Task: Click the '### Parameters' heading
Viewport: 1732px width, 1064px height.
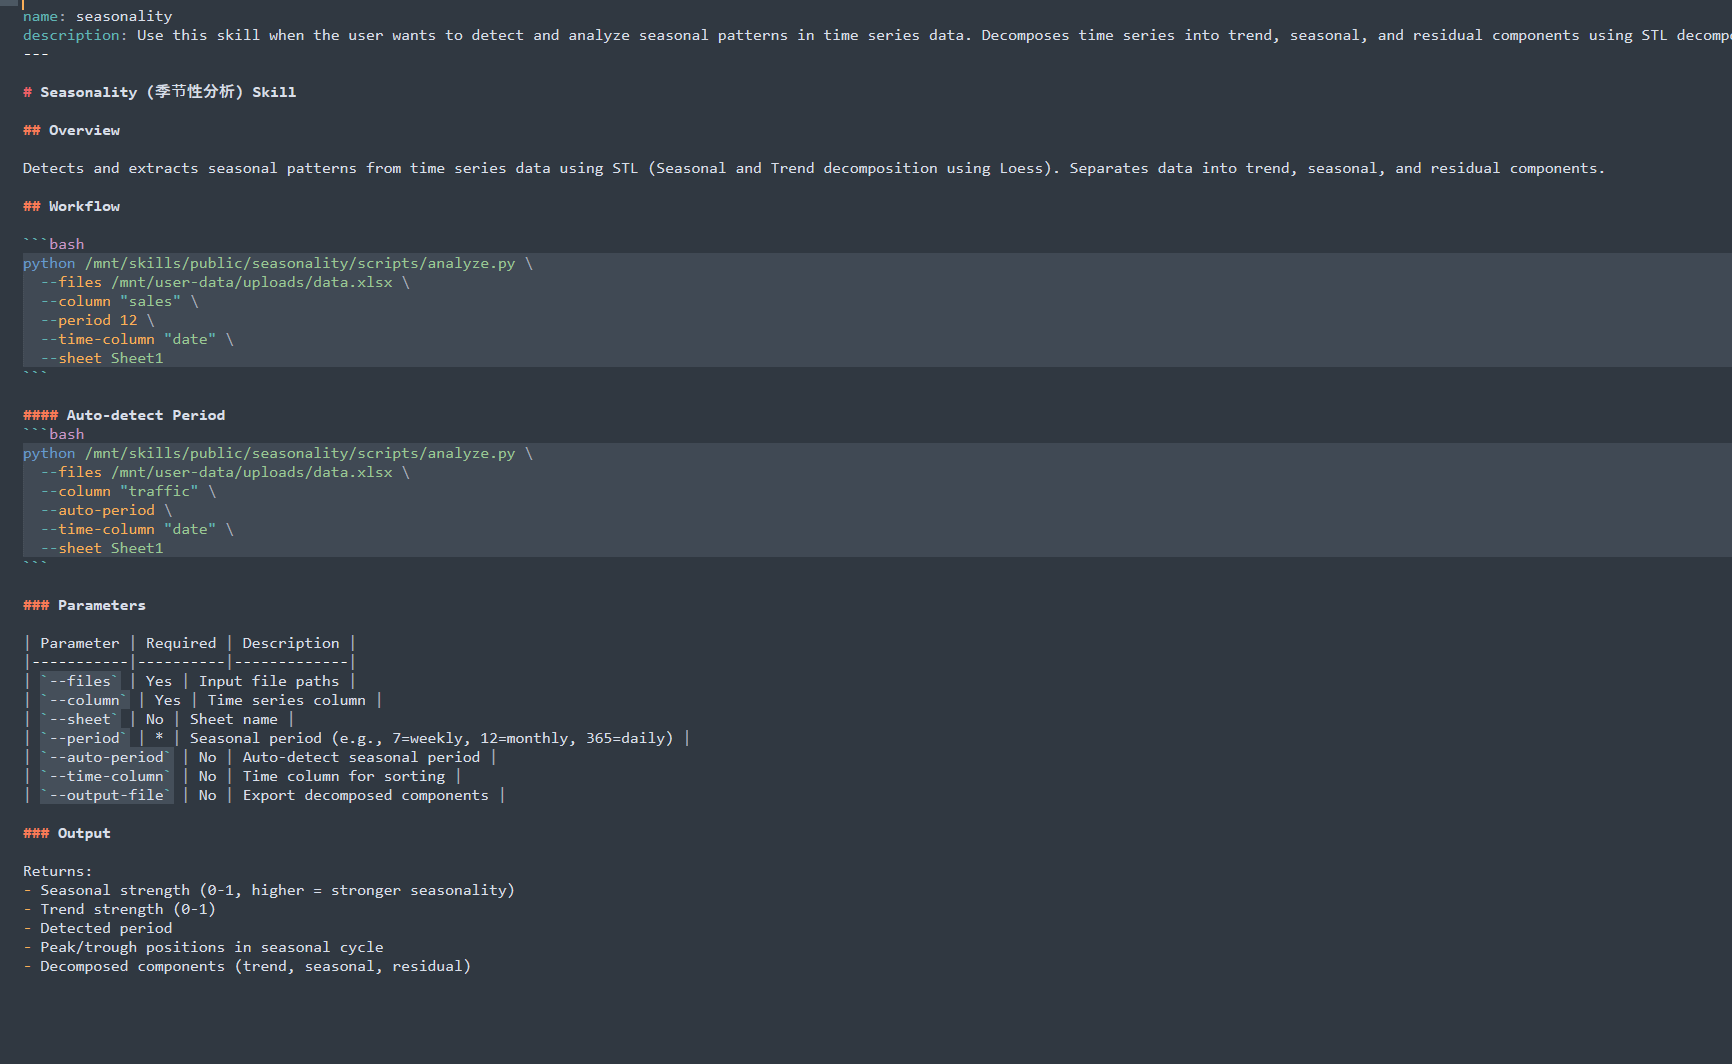Action: [x=84, y=605]
